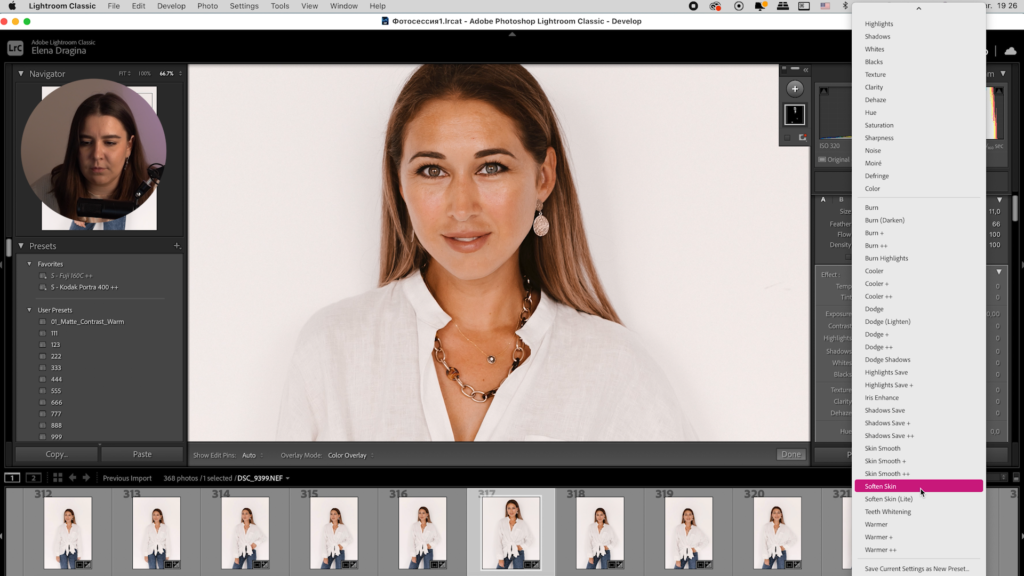Toggle the second monitor display 2 button
Screen dimensions: 1024x576
click(34, 478)
